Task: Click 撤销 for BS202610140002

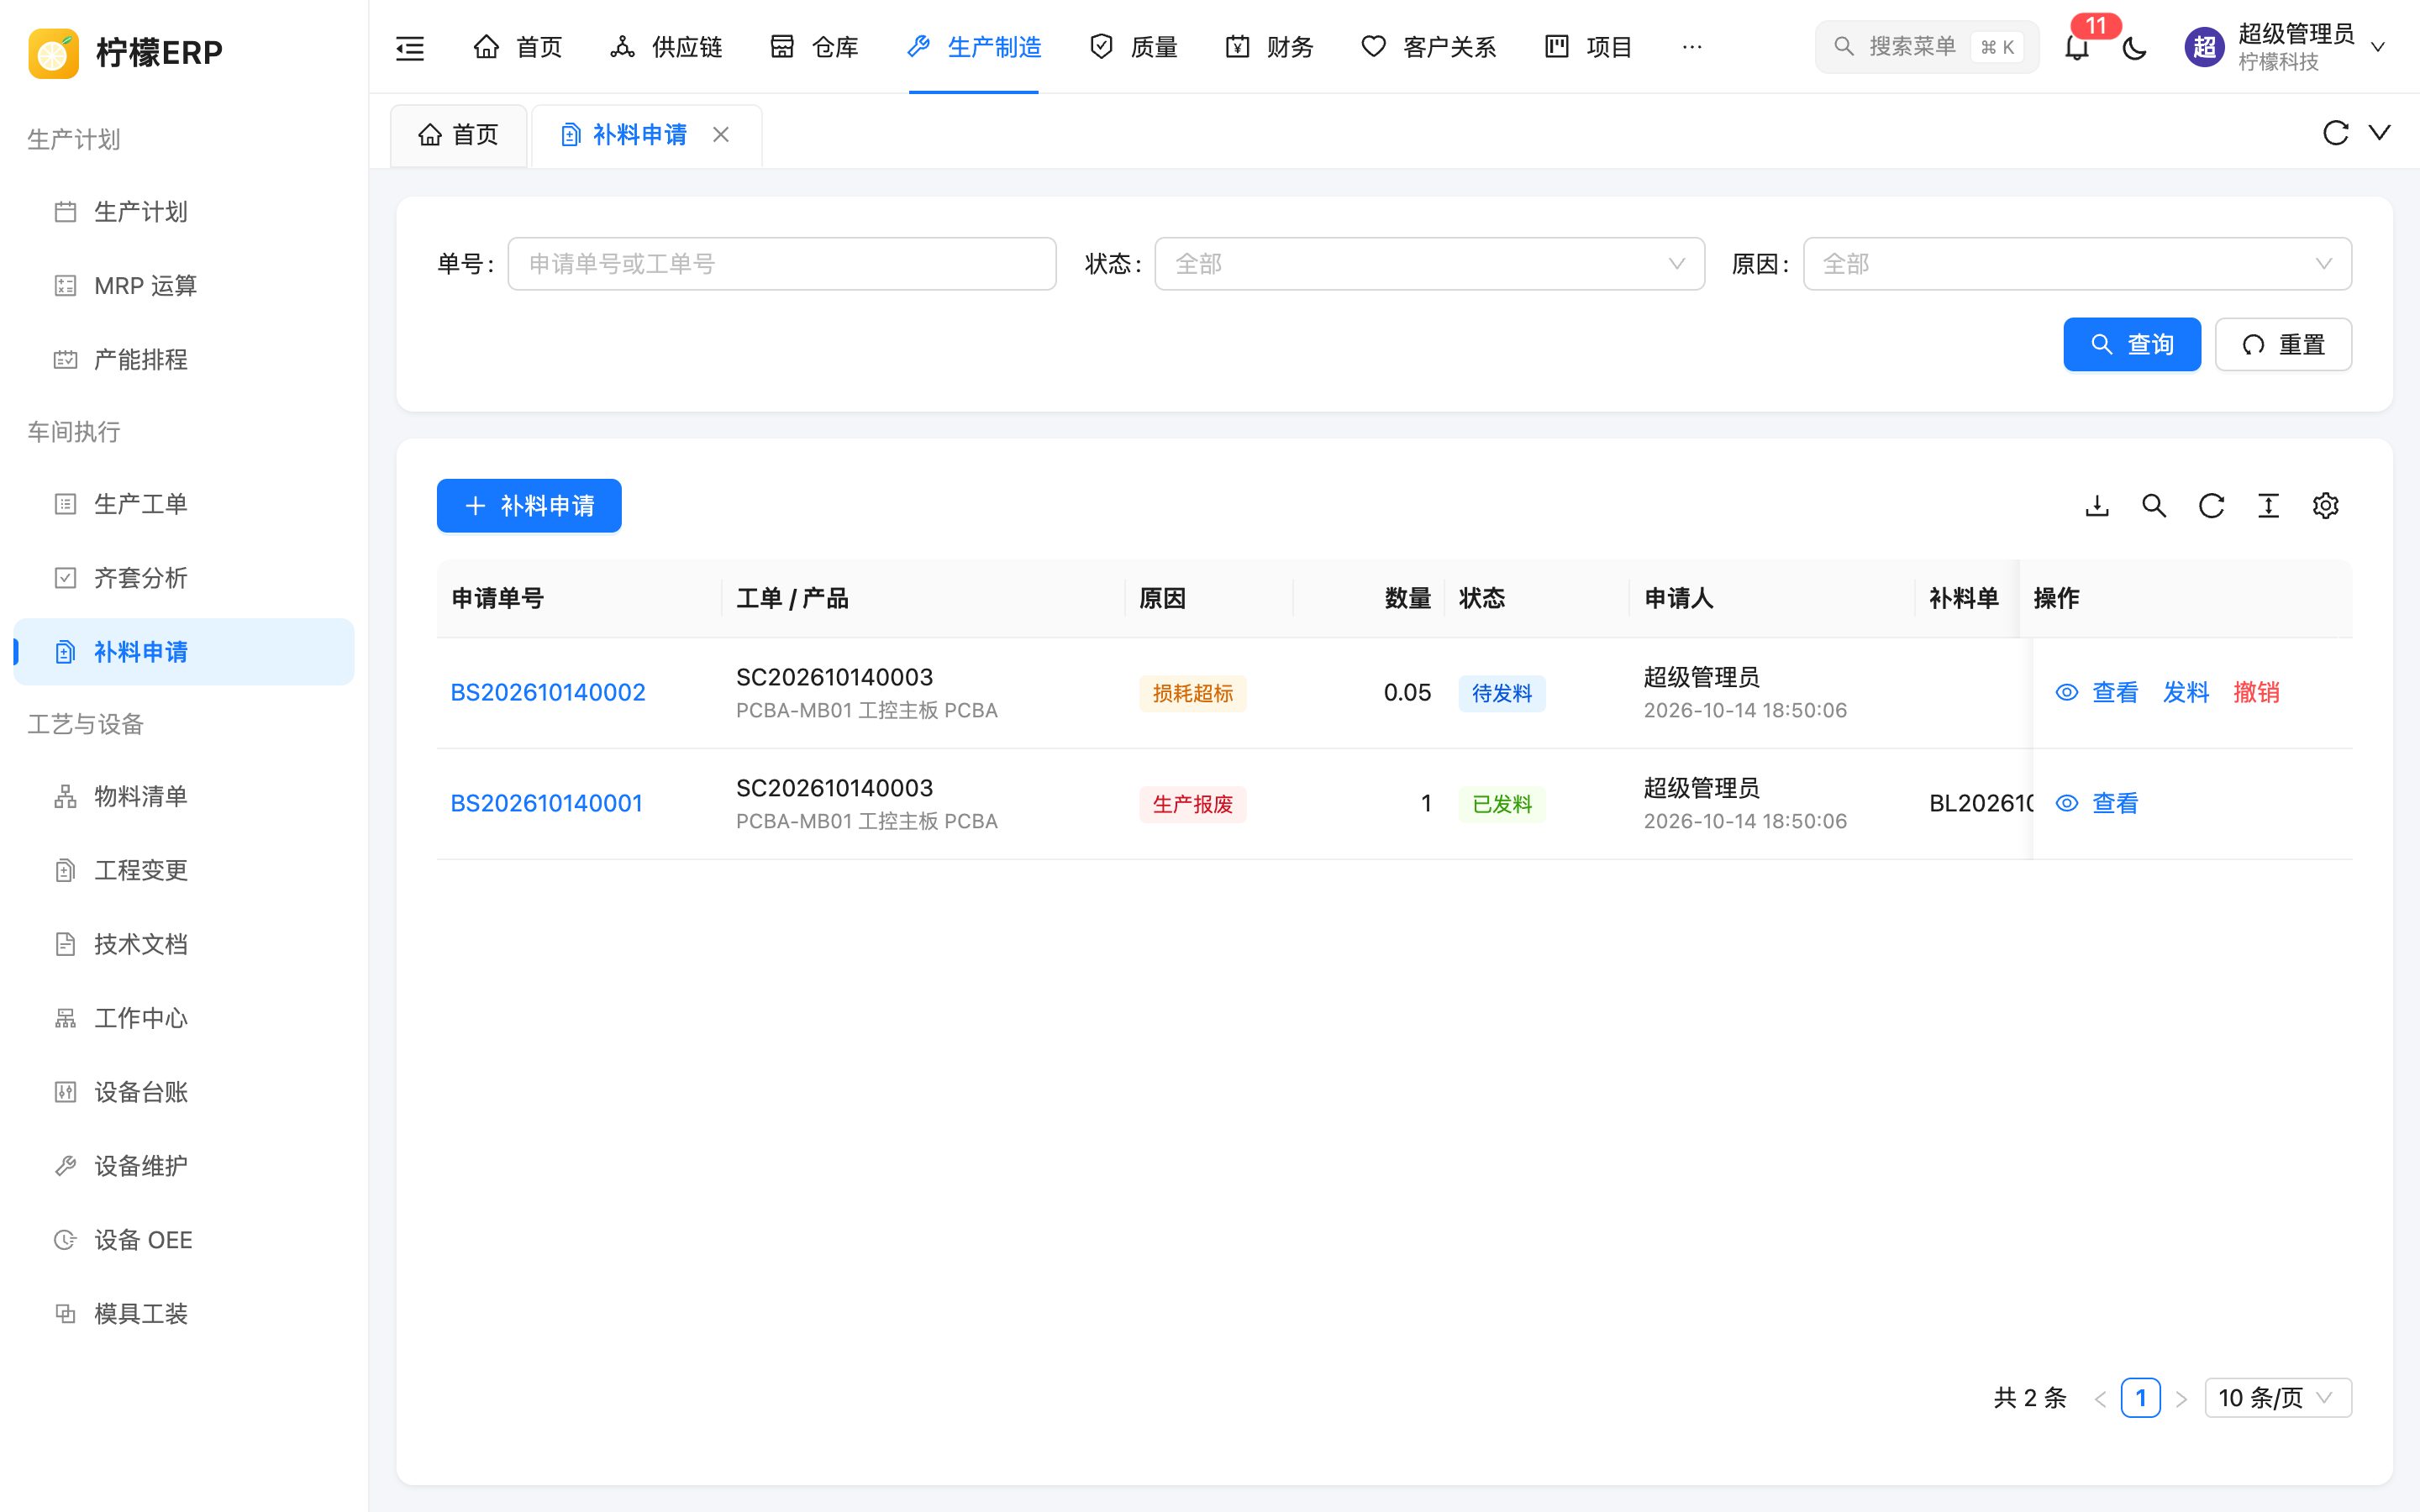Action: [x=2256, y=693]
